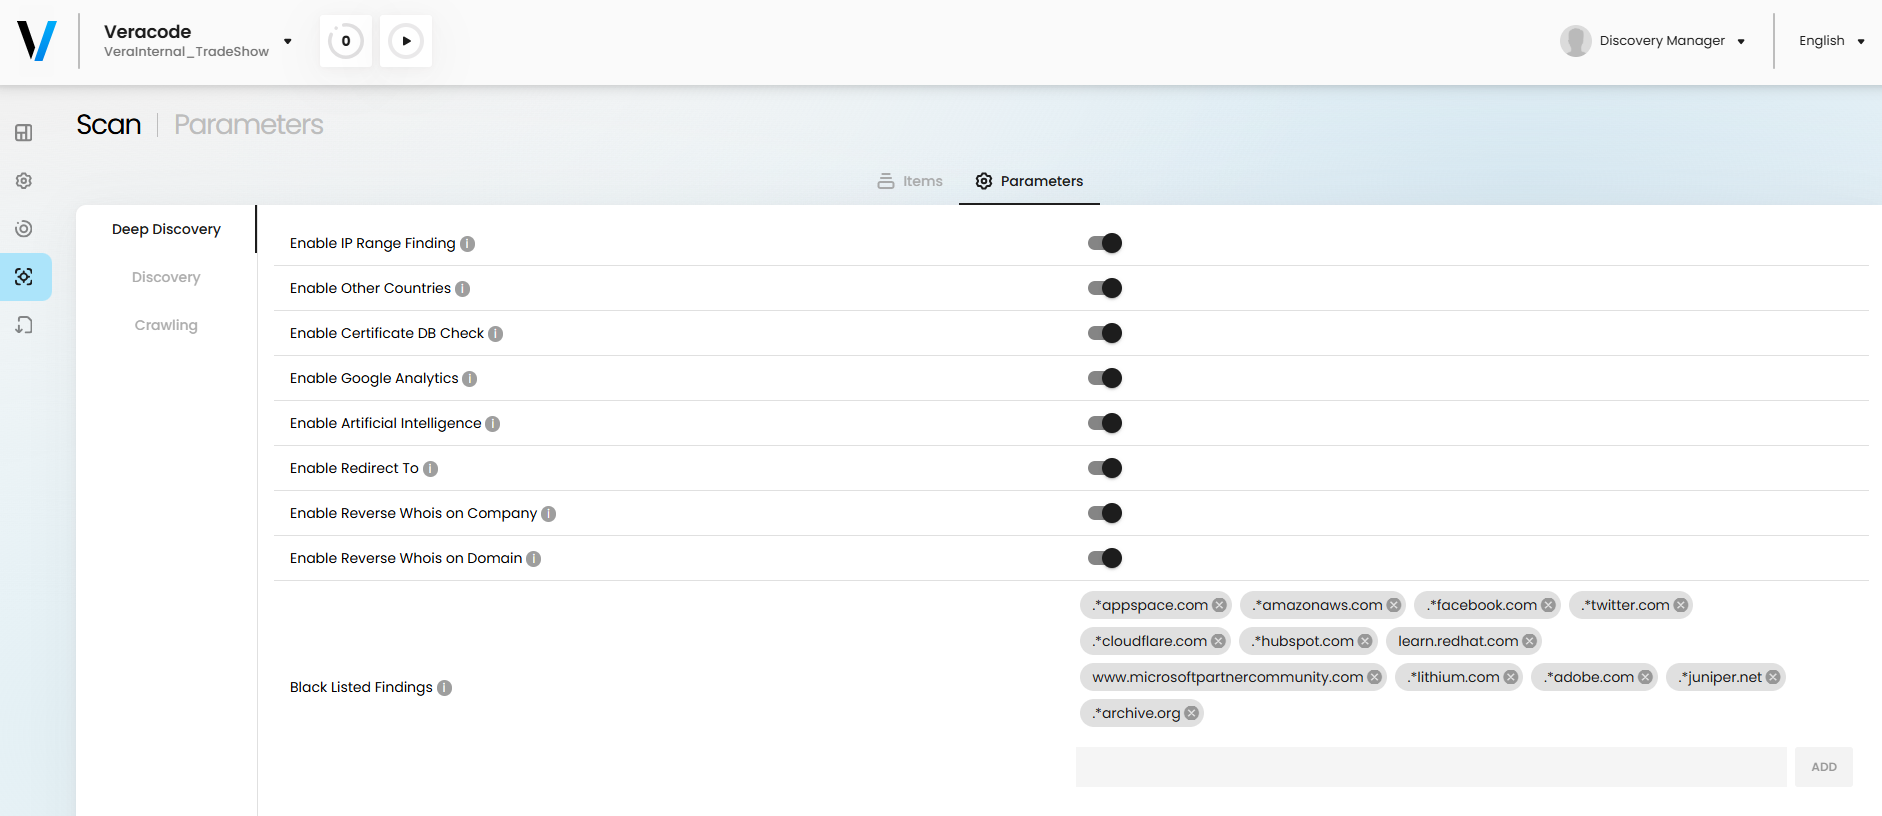The width and height of the screenshot is (1882, 816).
Task: Remove the .*lithium.com blacklist tag
Action: click(1511, 677)
